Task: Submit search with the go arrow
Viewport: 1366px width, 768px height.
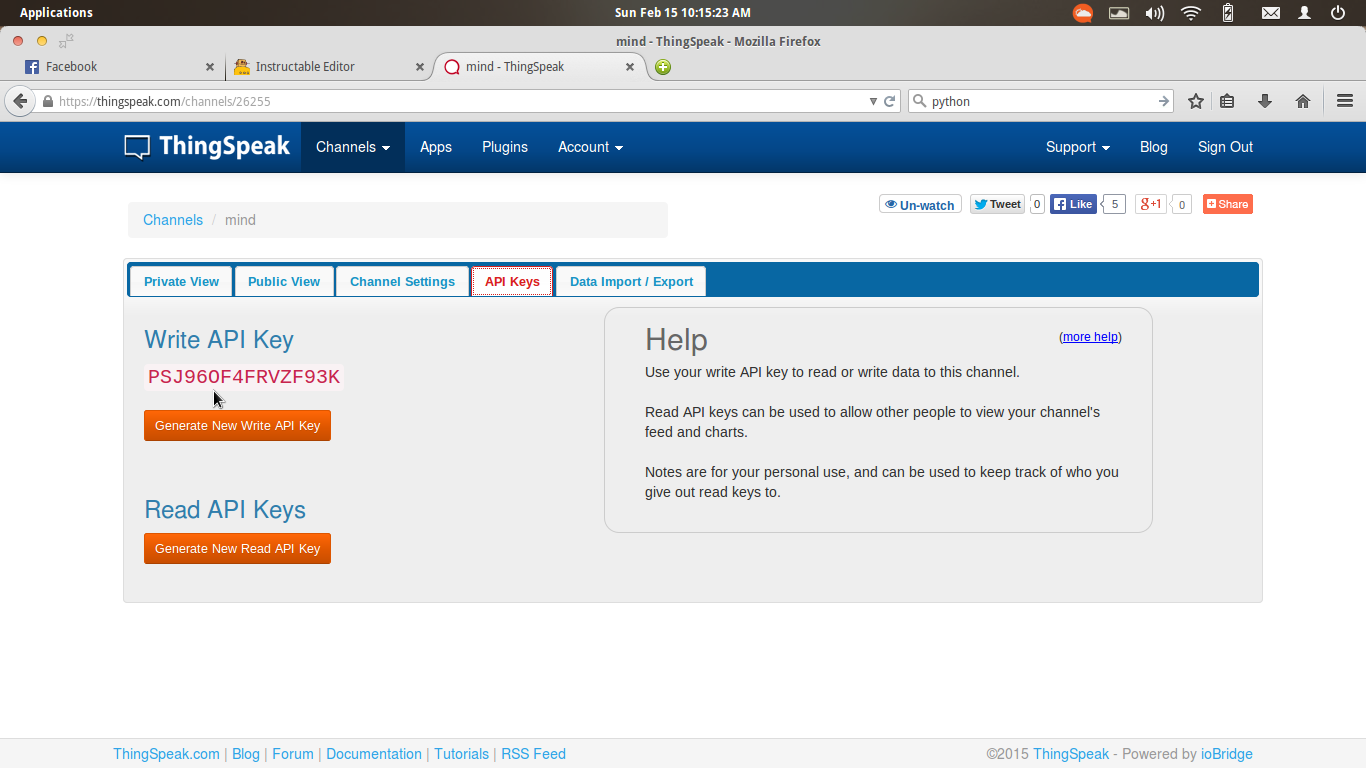Action: (x=1164, y=101)
